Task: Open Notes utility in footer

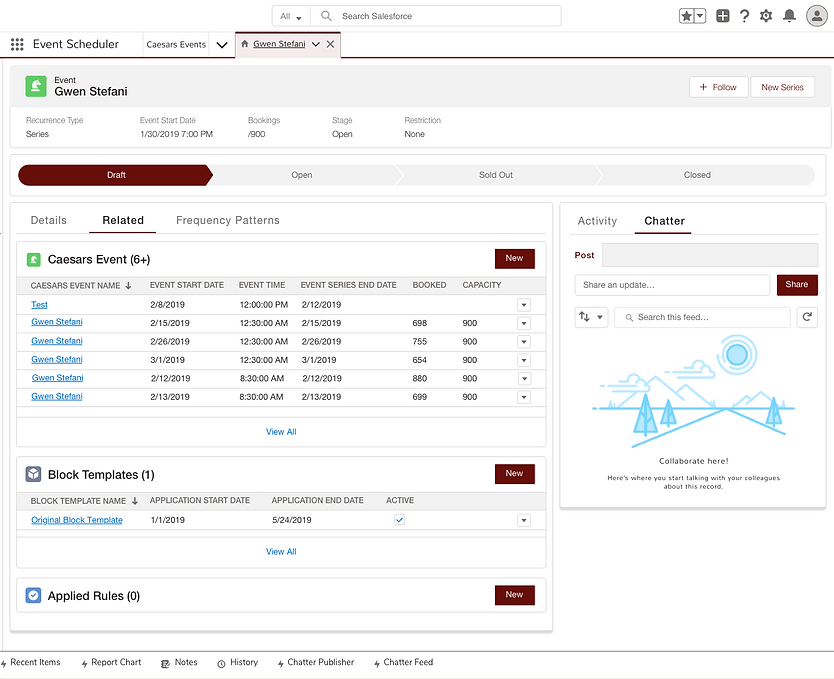Action: (x=179, y=663)
